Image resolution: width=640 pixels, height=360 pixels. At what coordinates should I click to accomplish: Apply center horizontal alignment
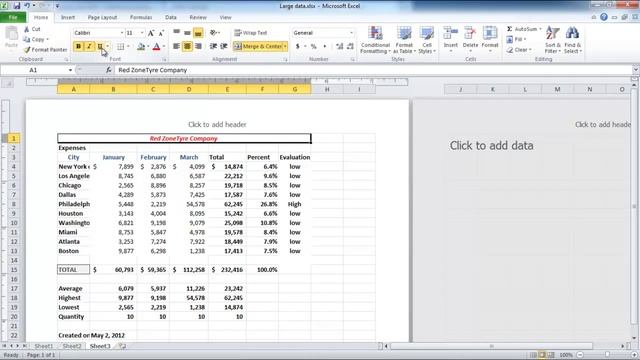point(187,47)
